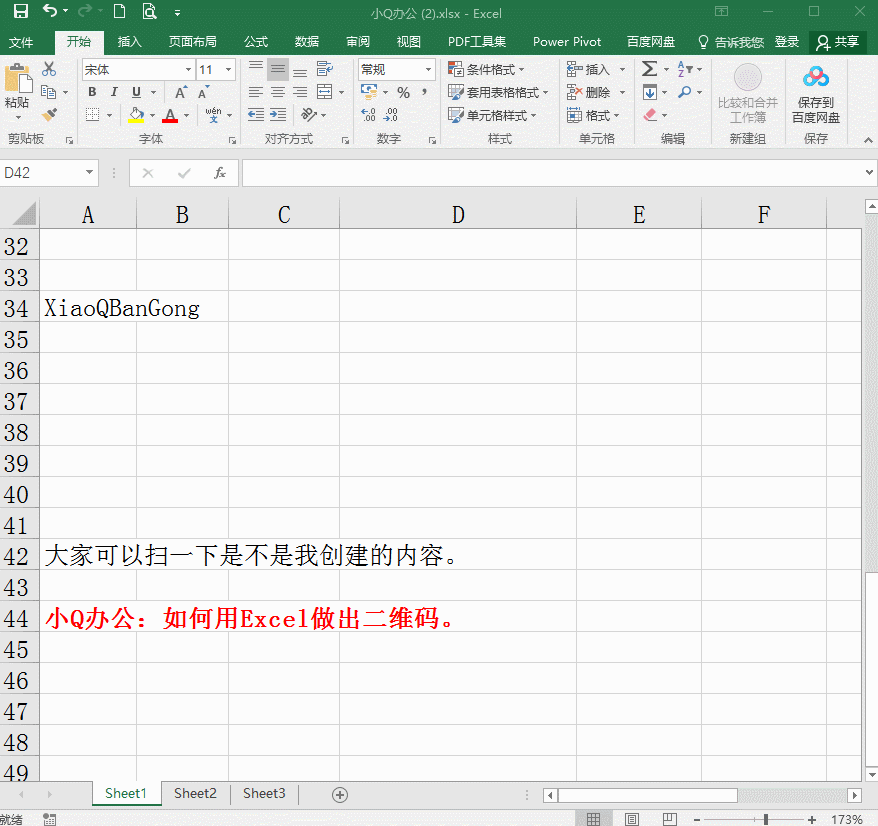878x826 pixels.
Task: Open 单元格样式 cell styles dropdown
Action: click(x=492, y=115)
